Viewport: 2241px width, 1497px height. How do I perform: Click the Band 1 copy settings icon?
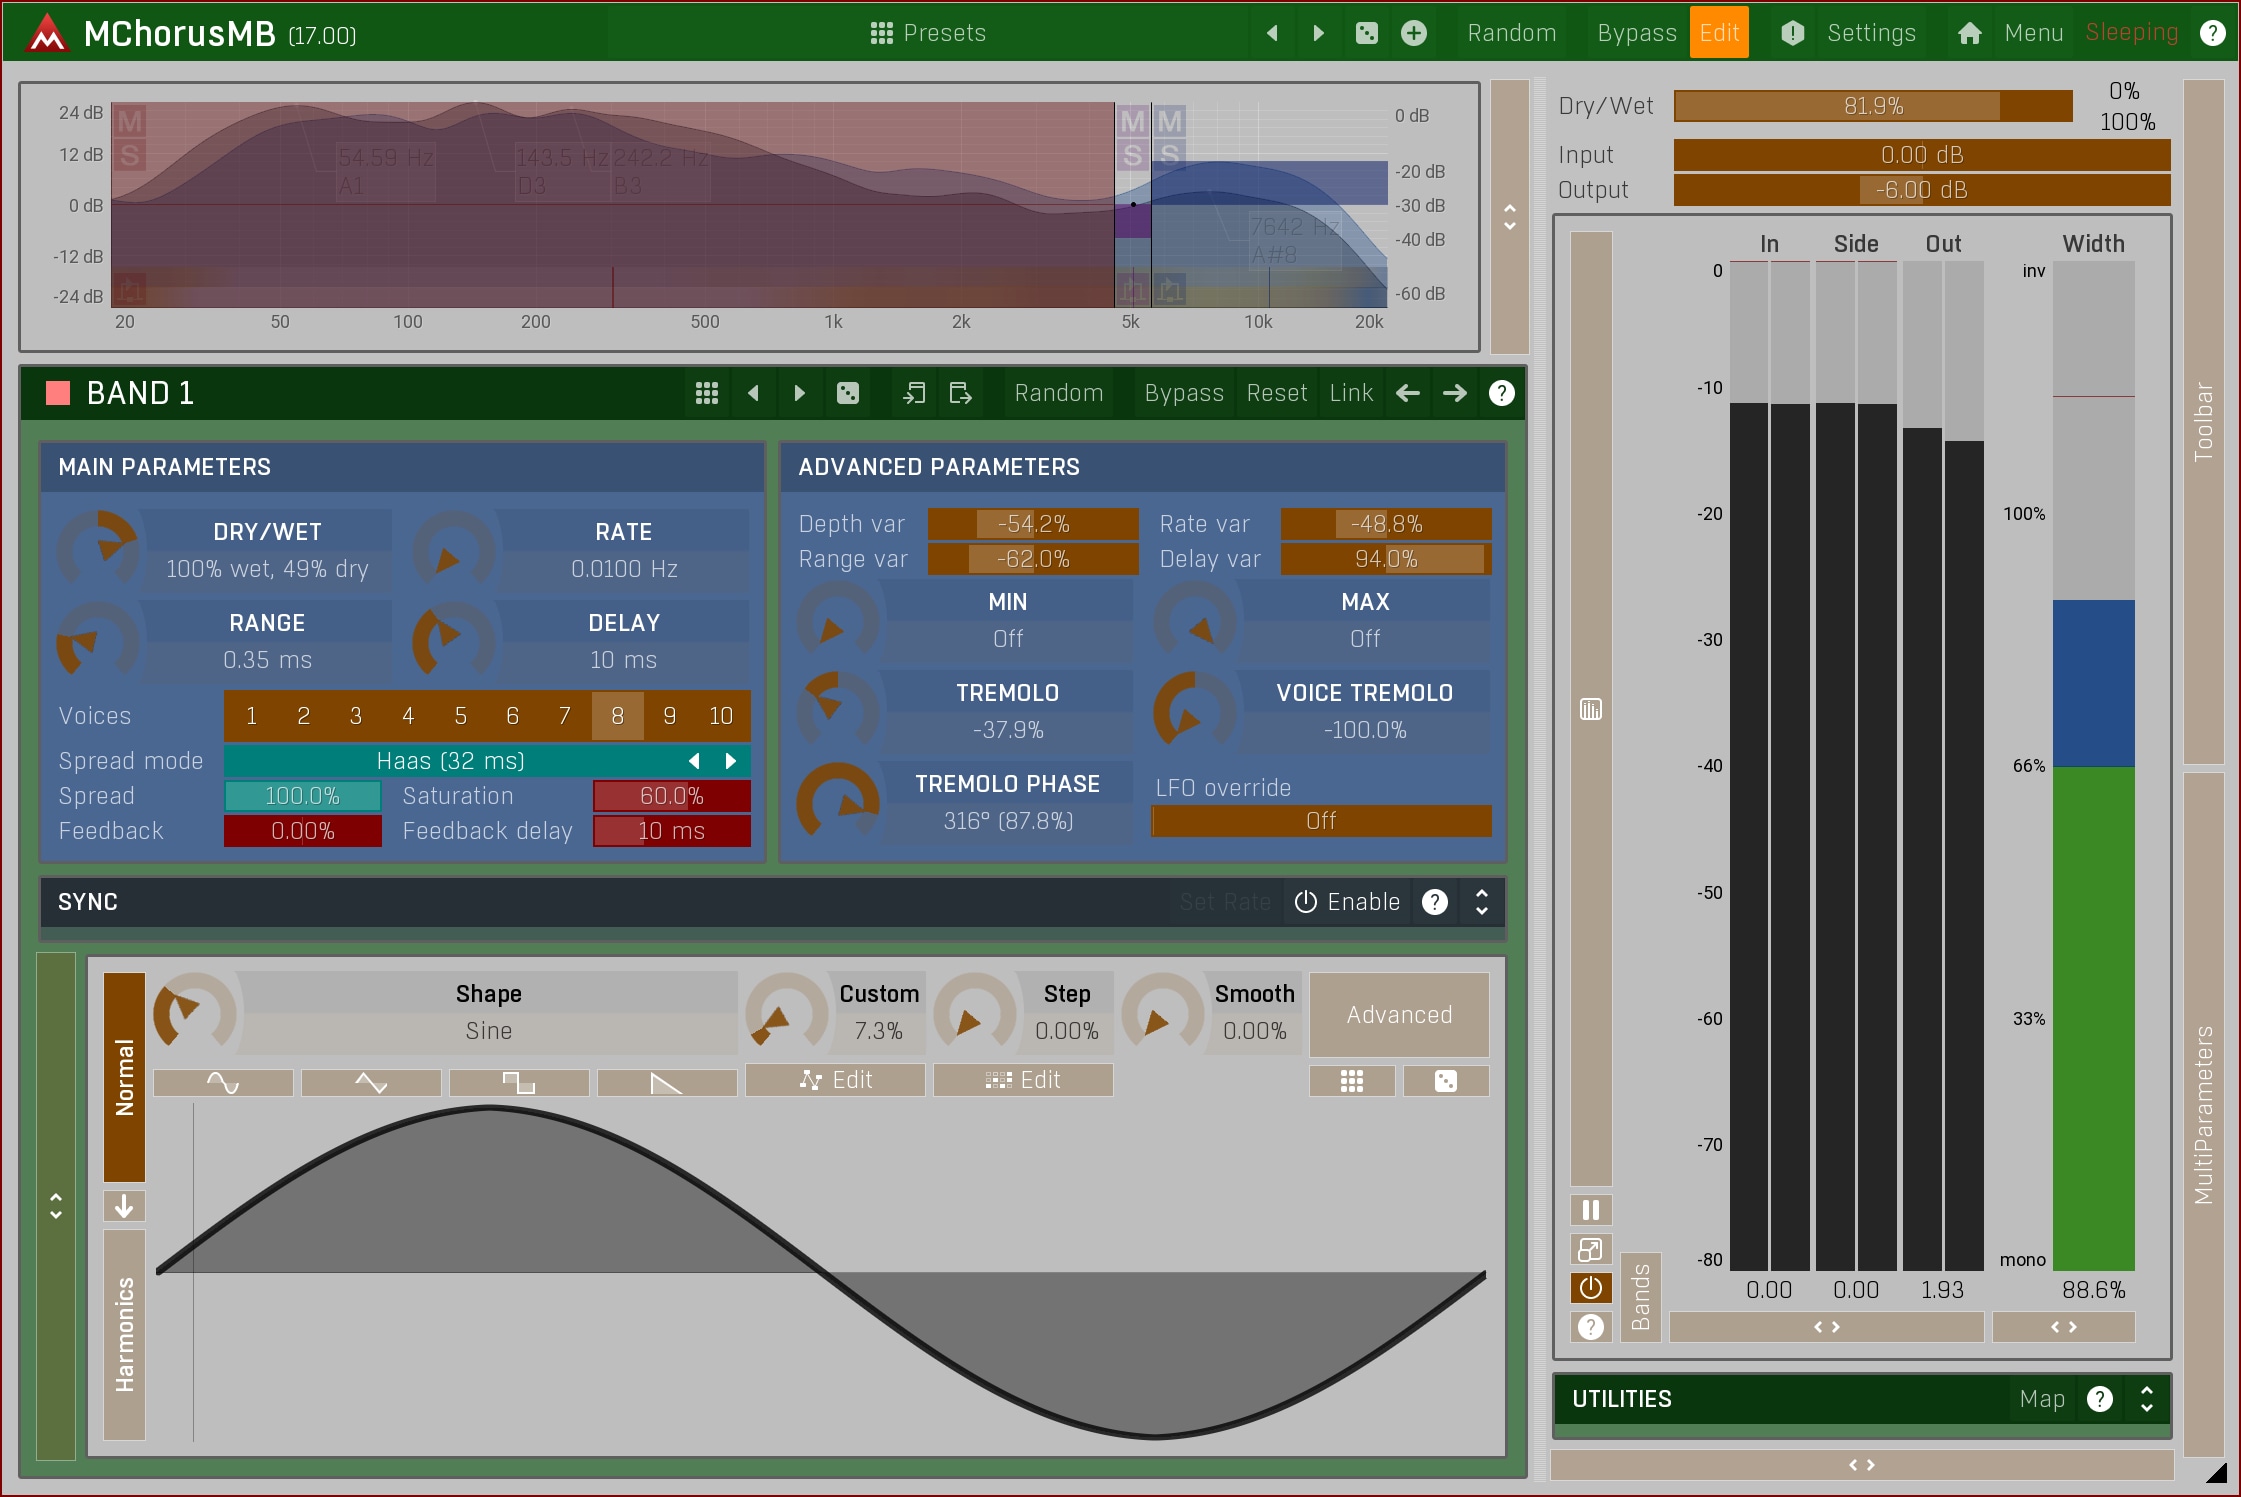[914, 393]
